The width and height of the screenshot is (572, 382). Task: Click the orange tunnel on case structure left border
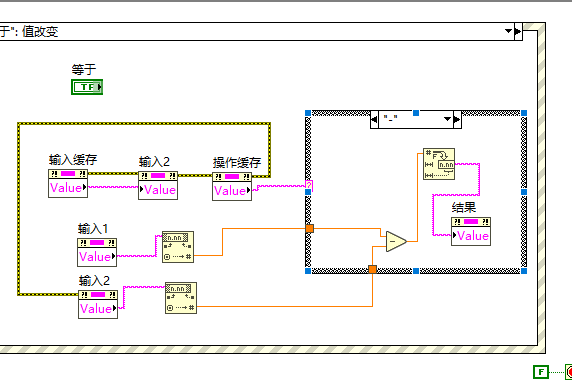pyautogui.click(x=309, y=228)
